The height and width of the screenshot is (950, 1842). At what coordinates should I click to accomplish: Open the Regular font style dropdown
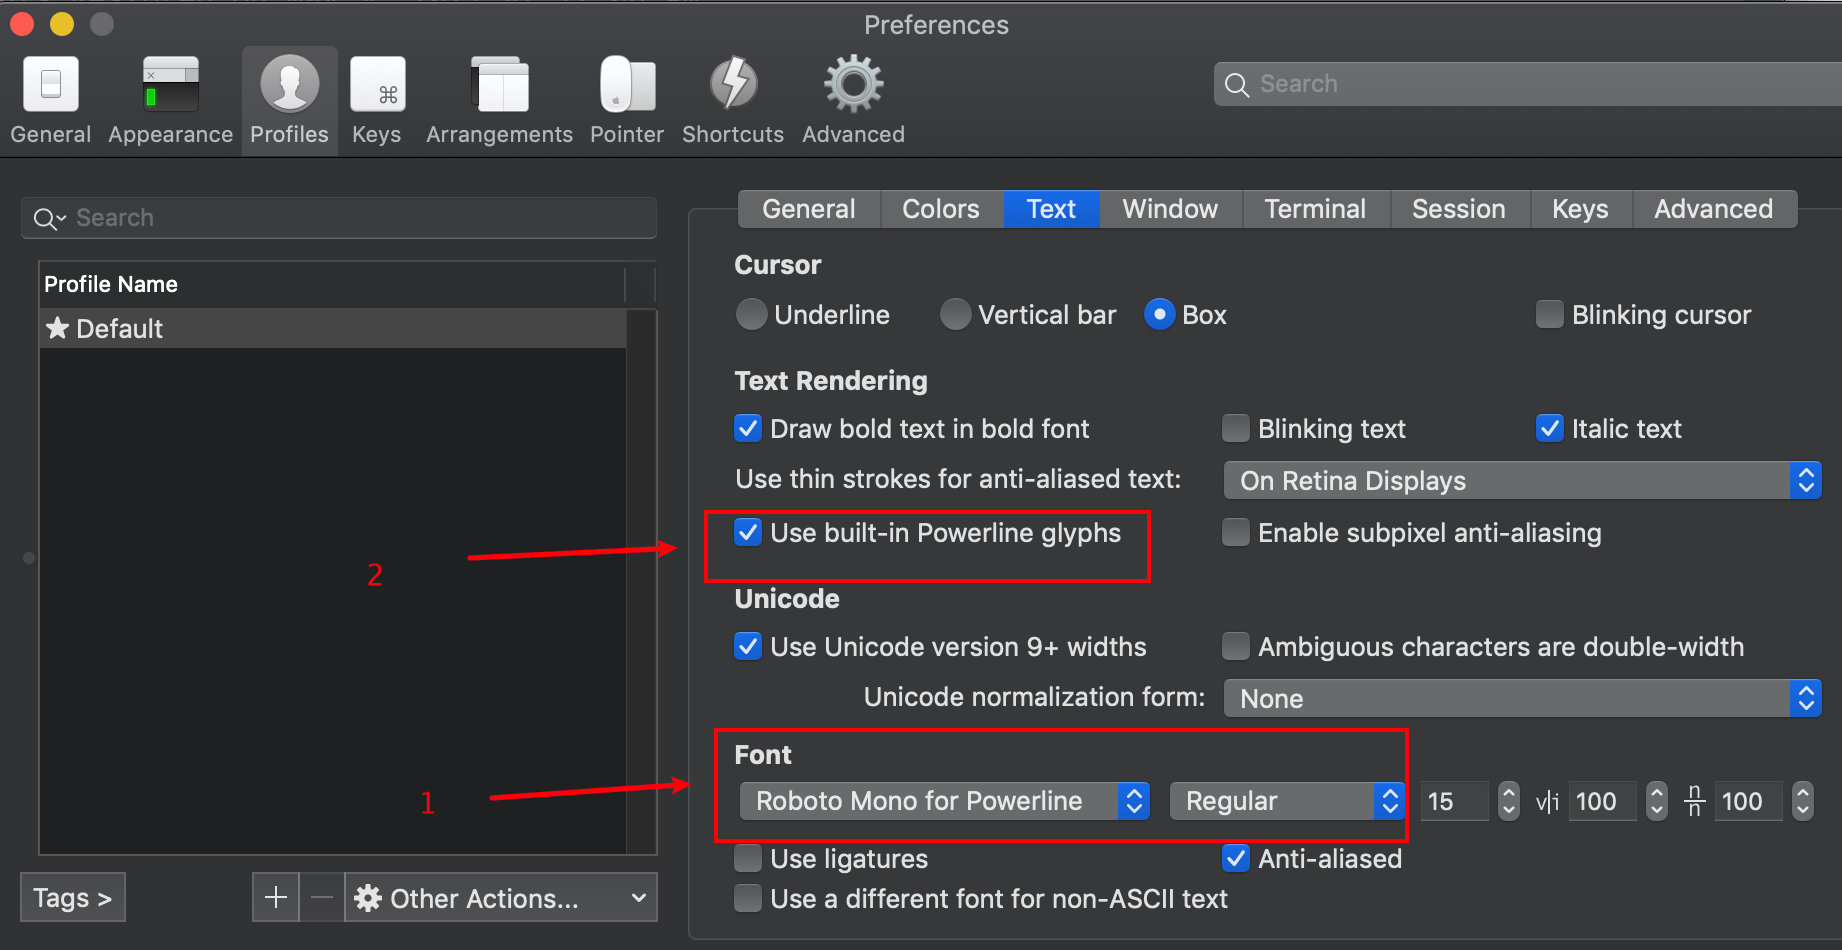click(x=1287, y=801)
